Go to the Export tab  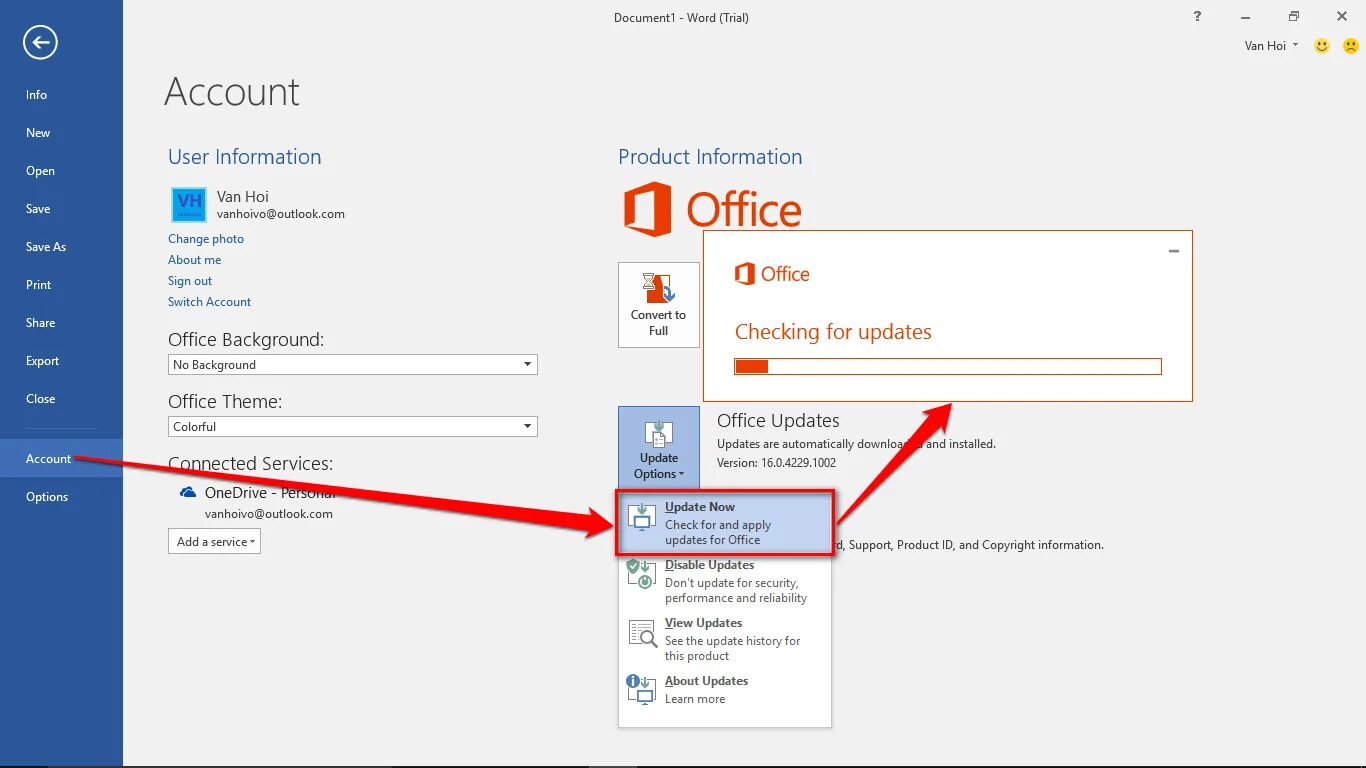click(x=61, y=361)
